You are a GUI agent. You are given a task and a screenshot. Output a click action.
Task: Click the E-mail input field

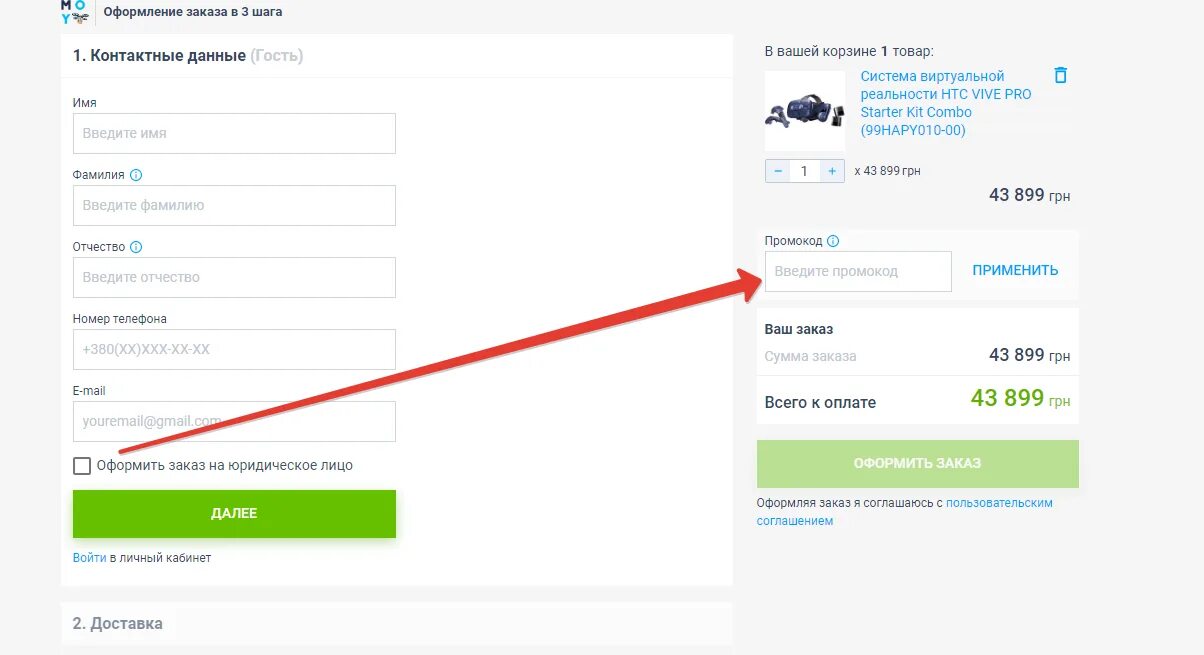coord(234,421)
